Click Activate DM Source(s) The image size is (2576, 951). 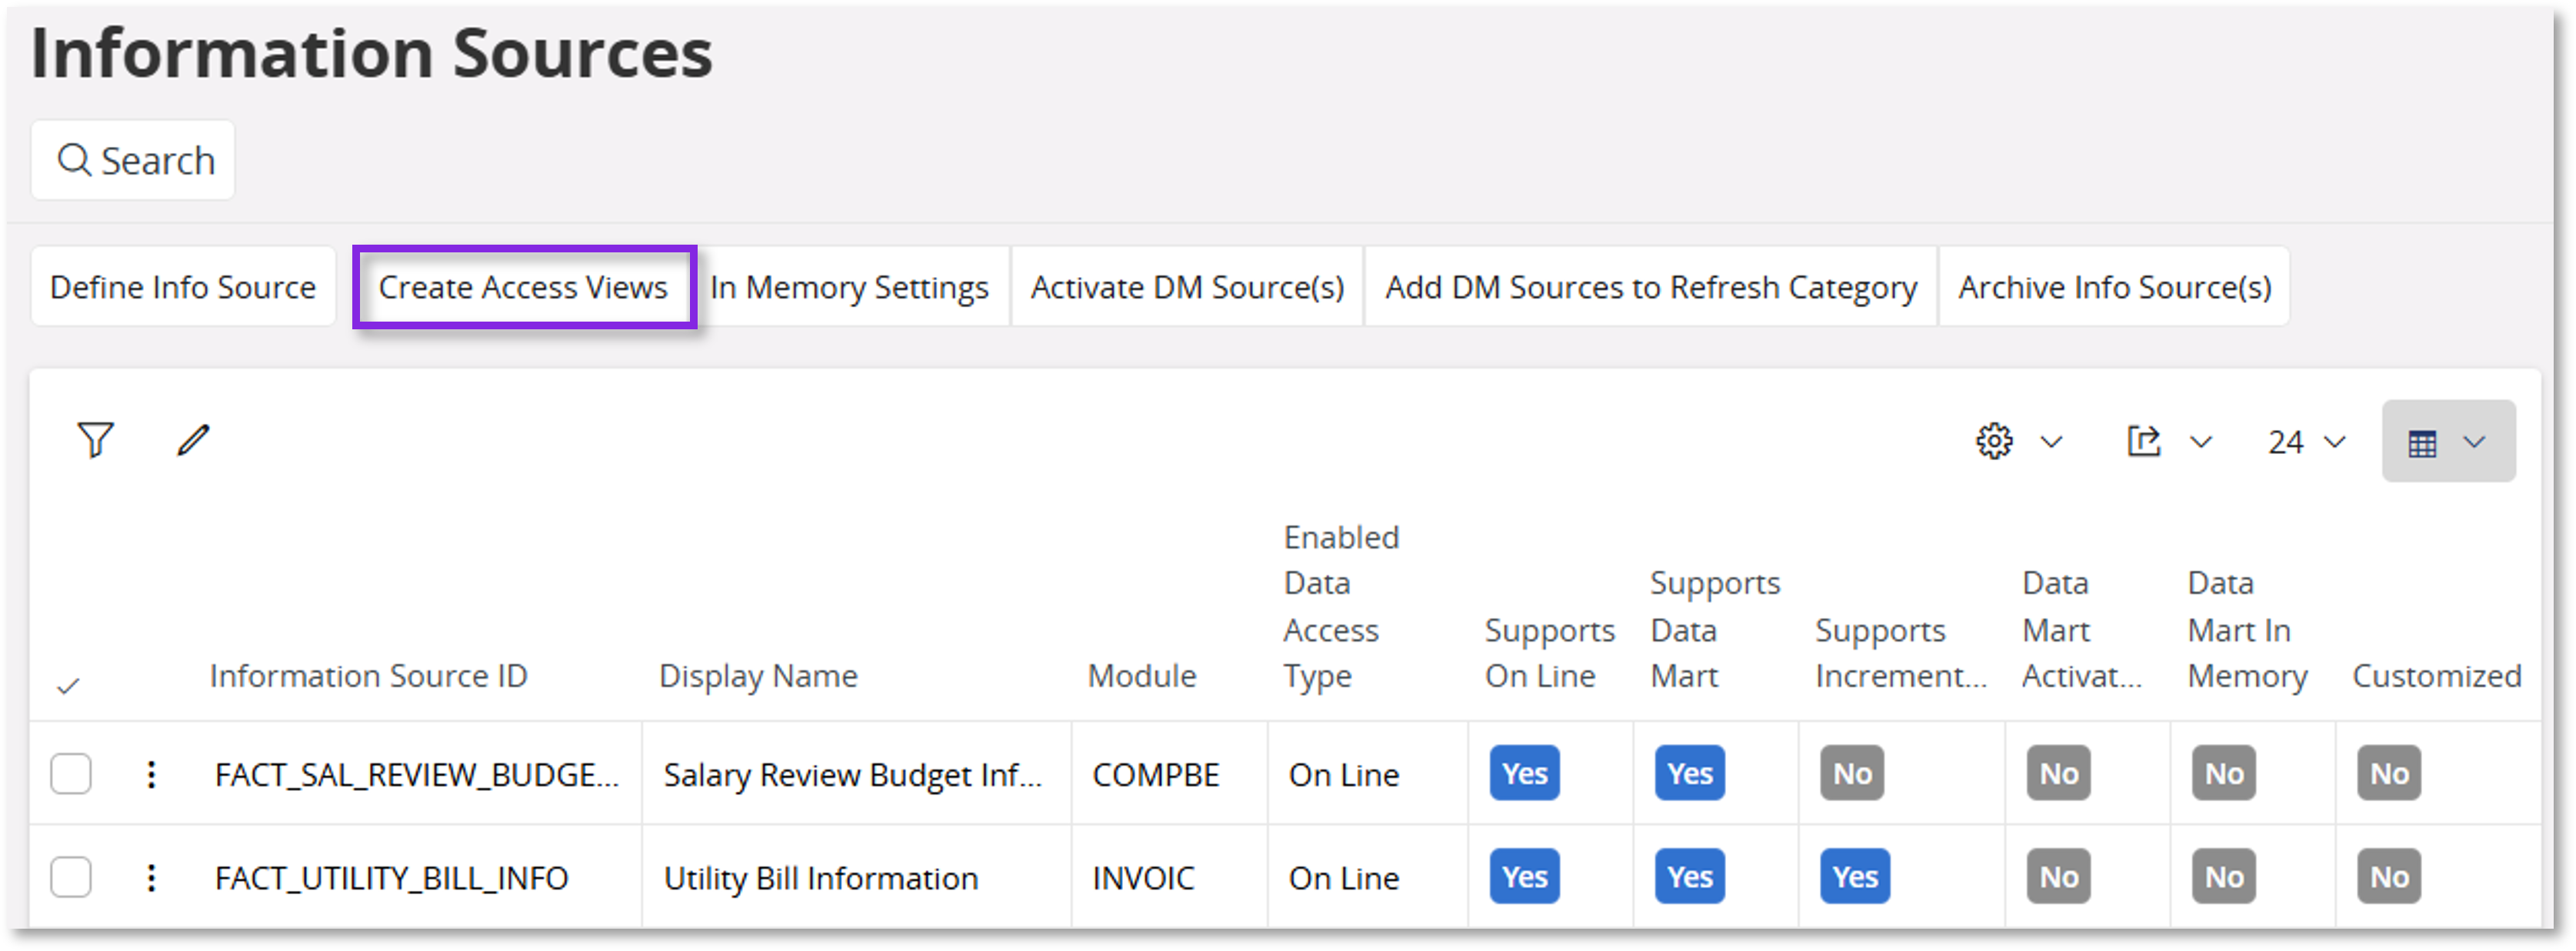[1187, 287]
